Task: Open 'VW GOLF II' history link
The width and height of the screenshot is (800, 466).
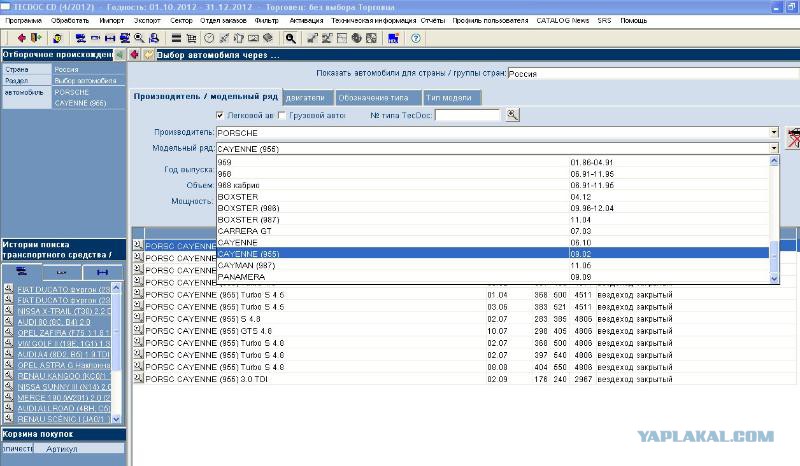Action: click(x=63, y=344)
